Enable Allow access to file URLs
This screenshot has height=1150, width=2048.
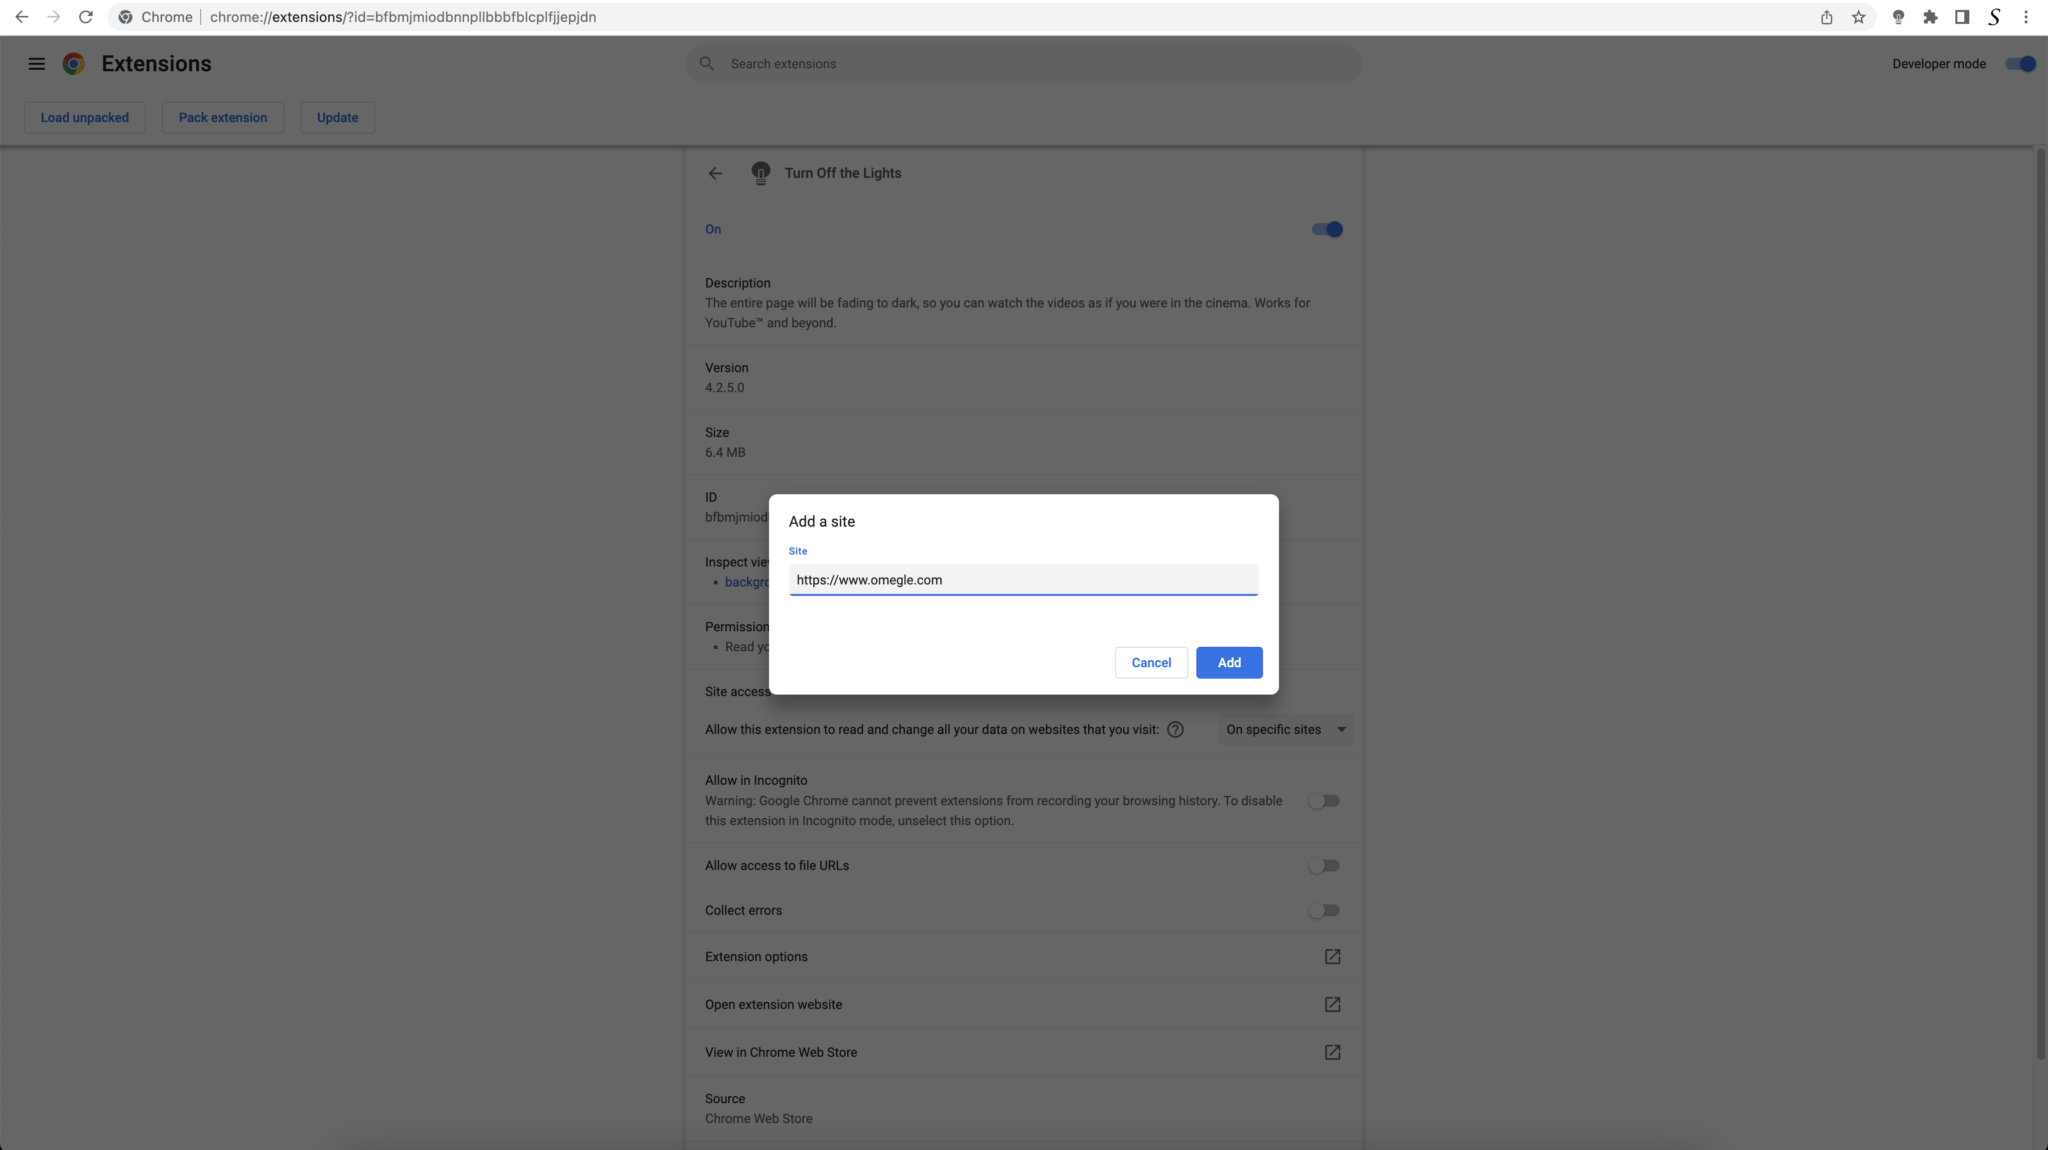pos(1324,865)
